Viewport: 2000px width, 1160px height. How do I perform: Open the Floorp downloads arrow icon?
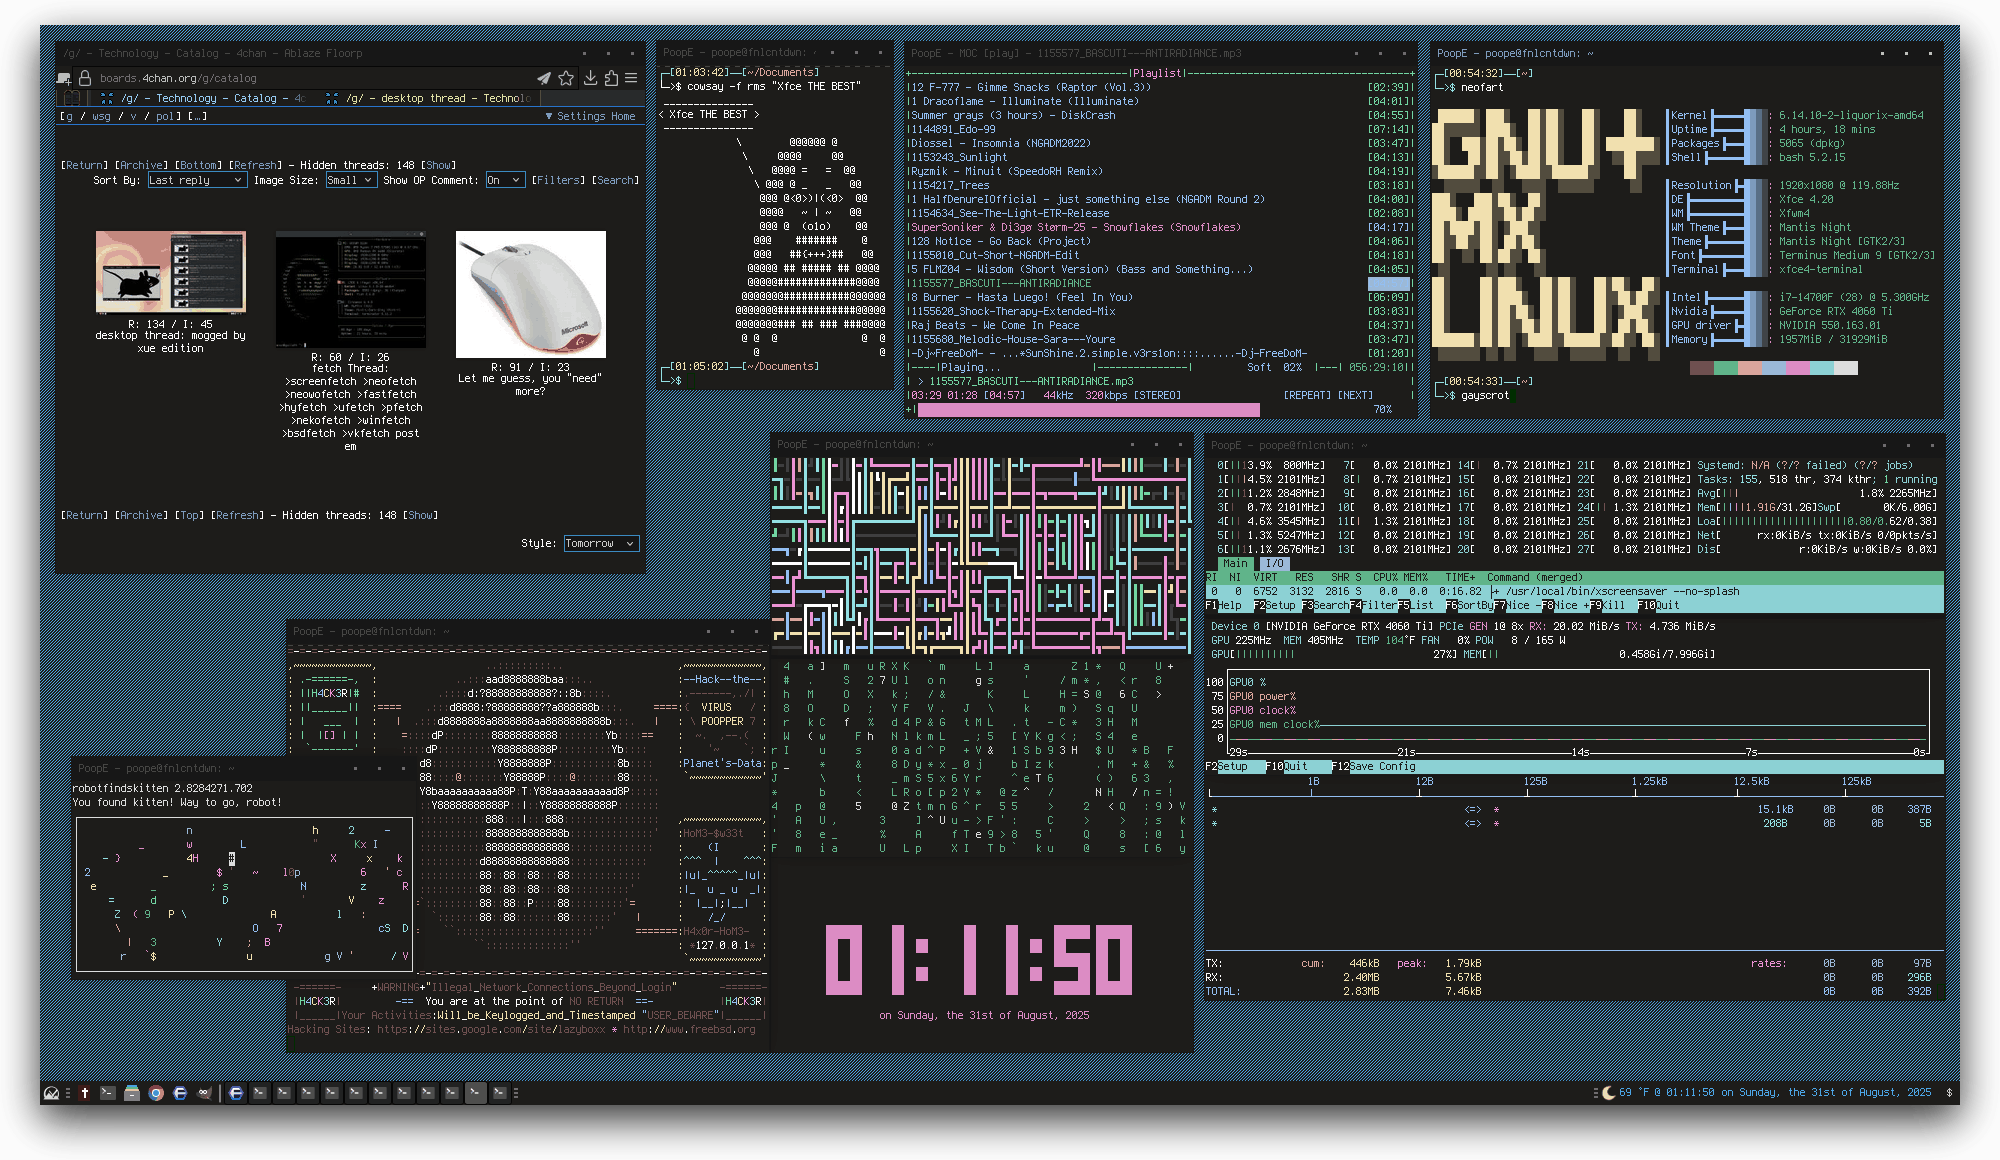(x=590, y=78)
